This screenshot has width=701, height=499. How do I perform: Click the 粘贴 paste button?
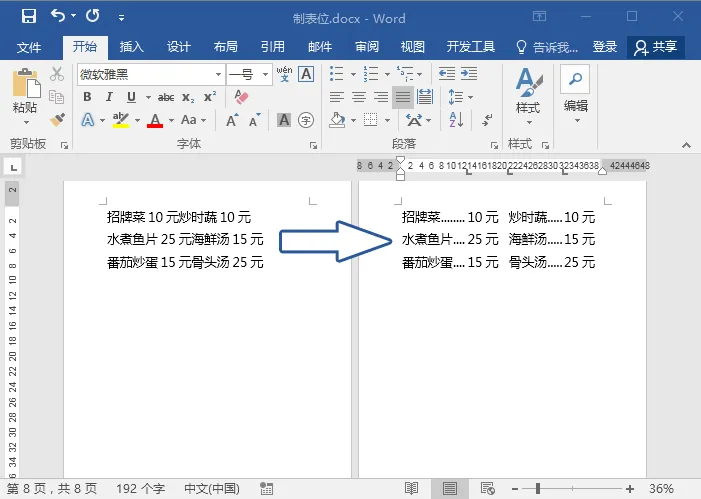26,96
